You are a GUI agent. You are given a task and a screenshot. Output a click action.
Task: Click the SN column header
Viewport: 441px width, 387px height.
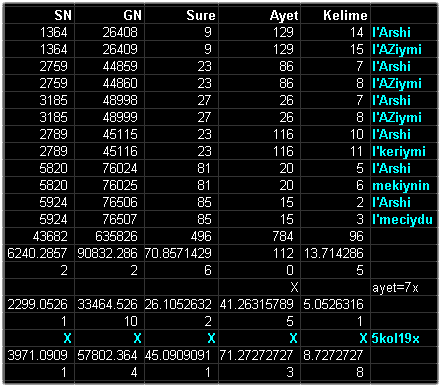[39, 15]
